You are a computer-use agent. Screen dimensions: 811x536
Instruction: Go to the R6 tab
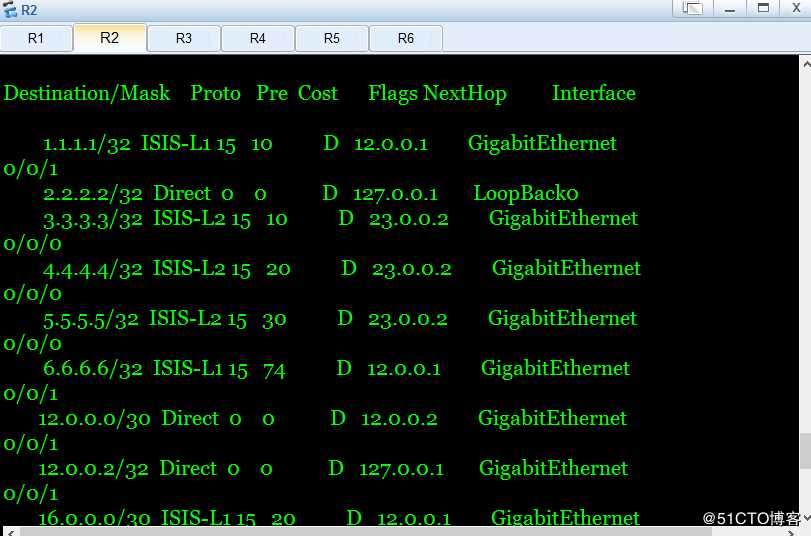point(406,38)
